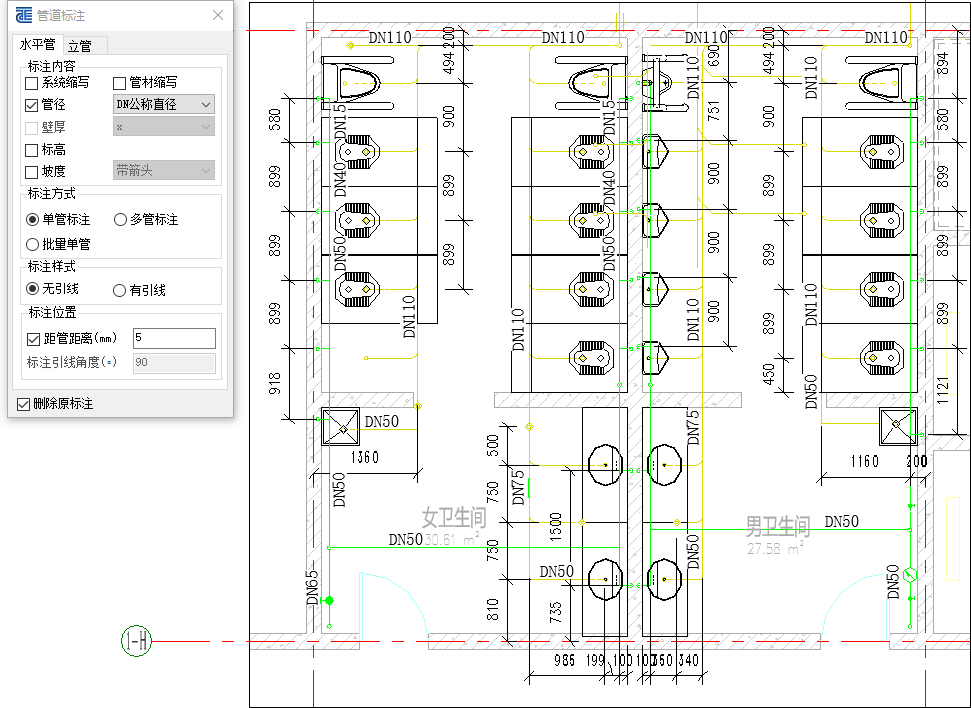Switch to the 立管 tab
The image size is (971, 708).
click(80, 46)
